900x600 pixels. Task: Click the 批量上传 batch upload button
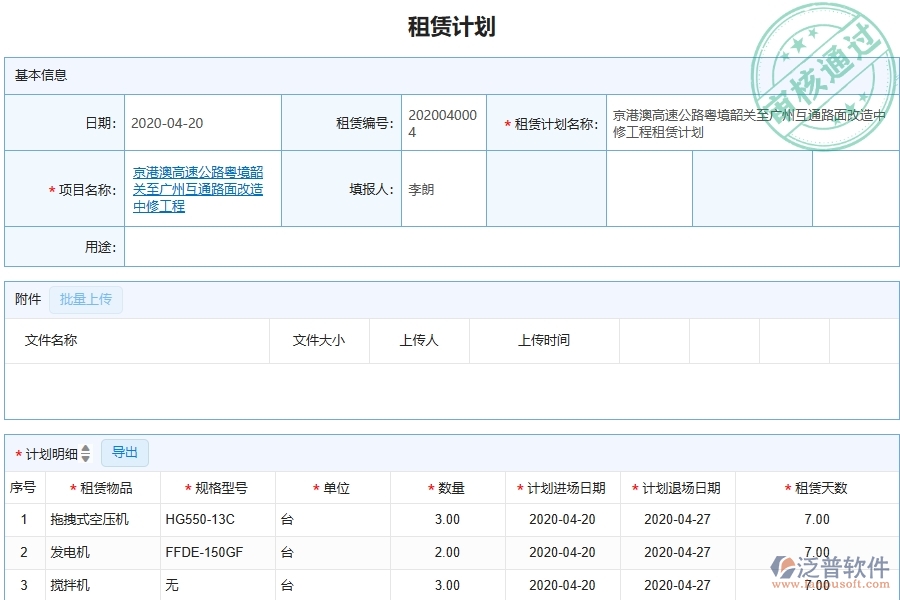tap(86, 299)
